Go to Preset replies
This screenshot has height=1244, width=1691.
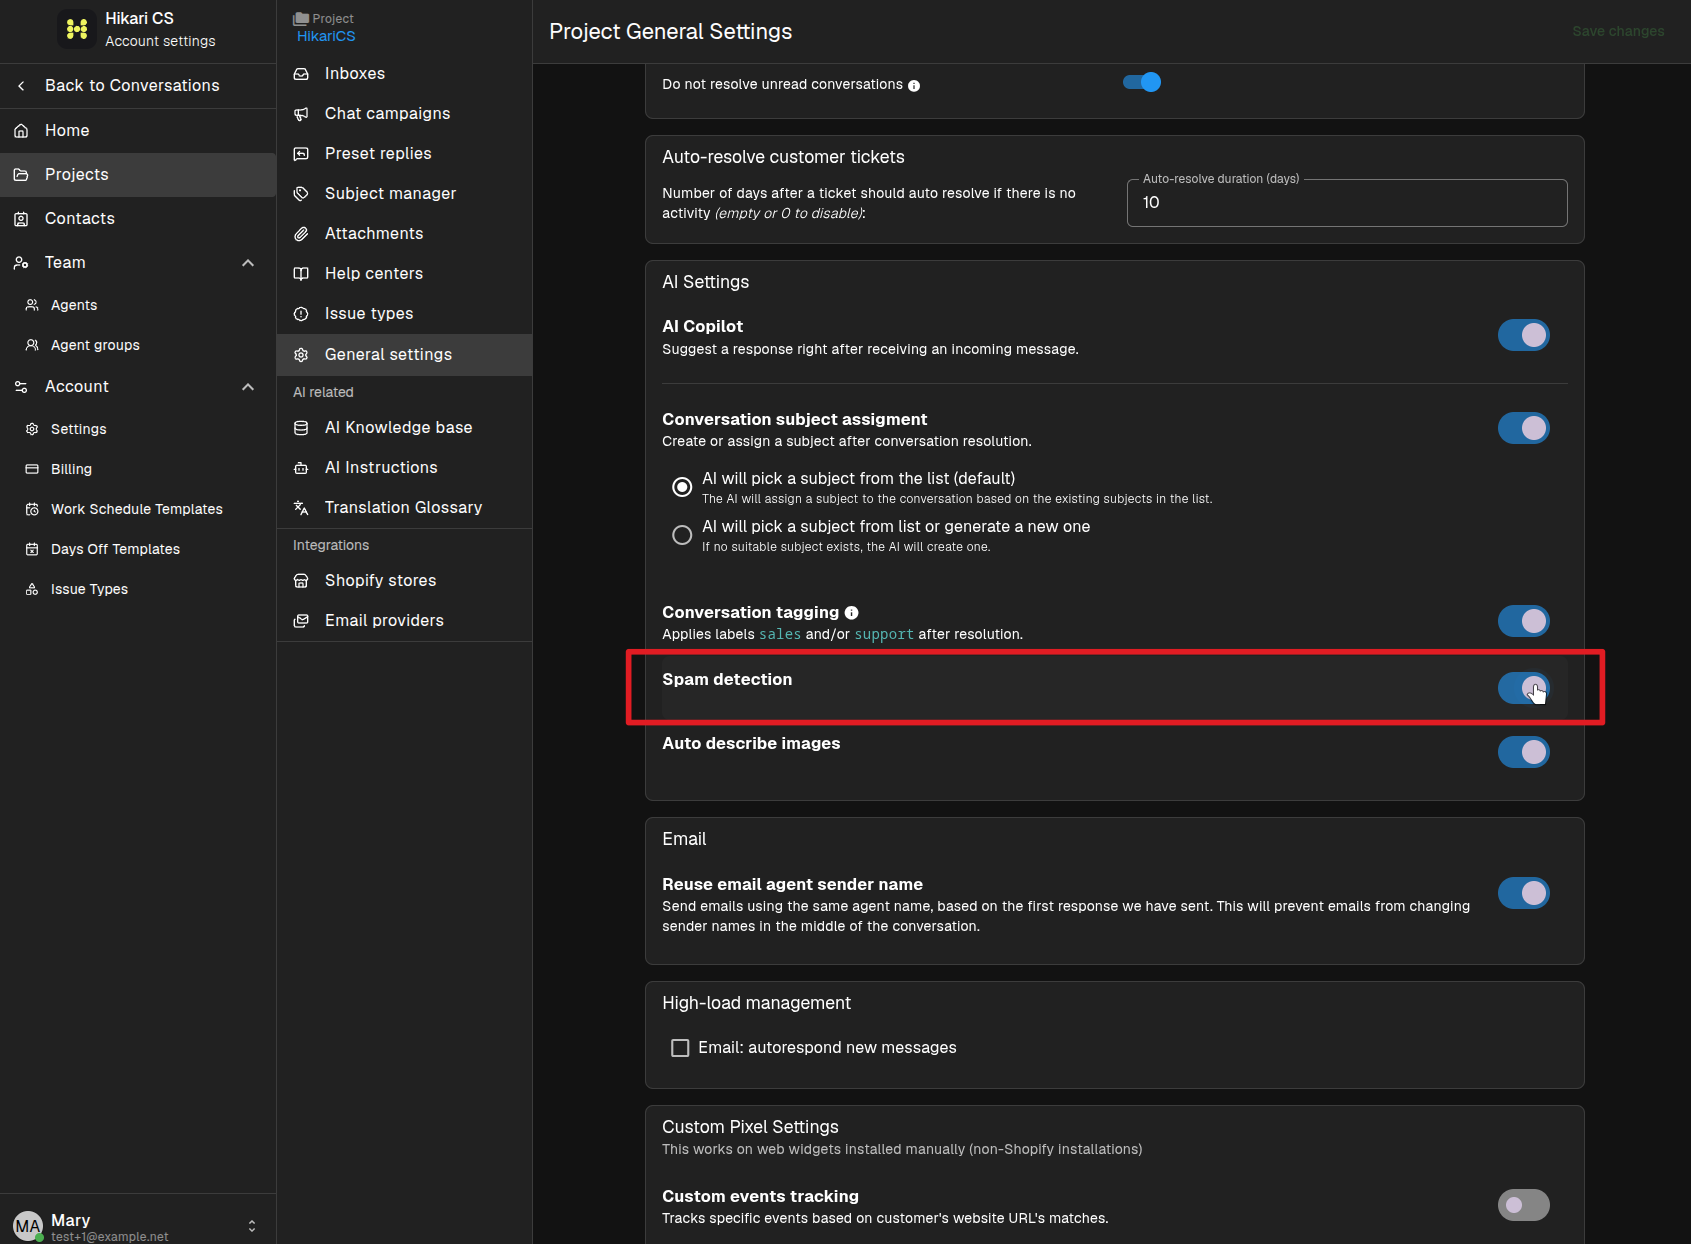click(x=404, y=154)
